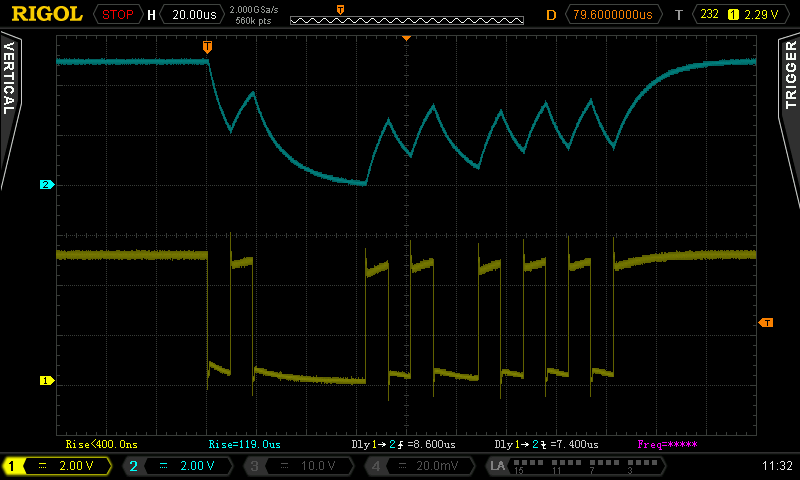Click the RIGOL logo

pos(47,14)
